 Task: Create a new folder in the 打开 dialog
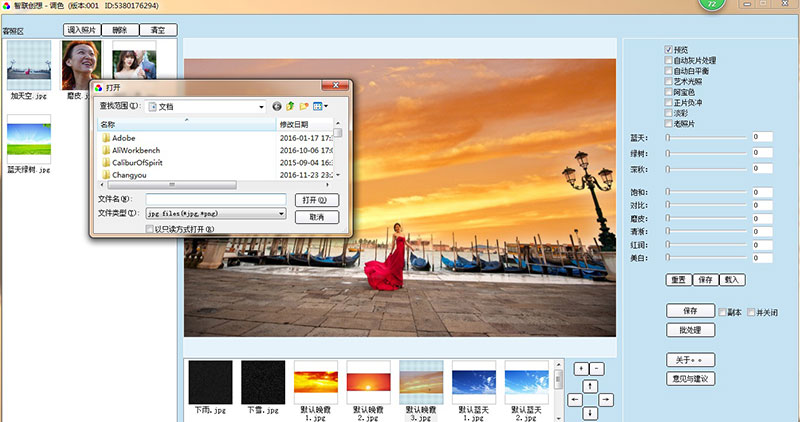(x=304, y=106)
